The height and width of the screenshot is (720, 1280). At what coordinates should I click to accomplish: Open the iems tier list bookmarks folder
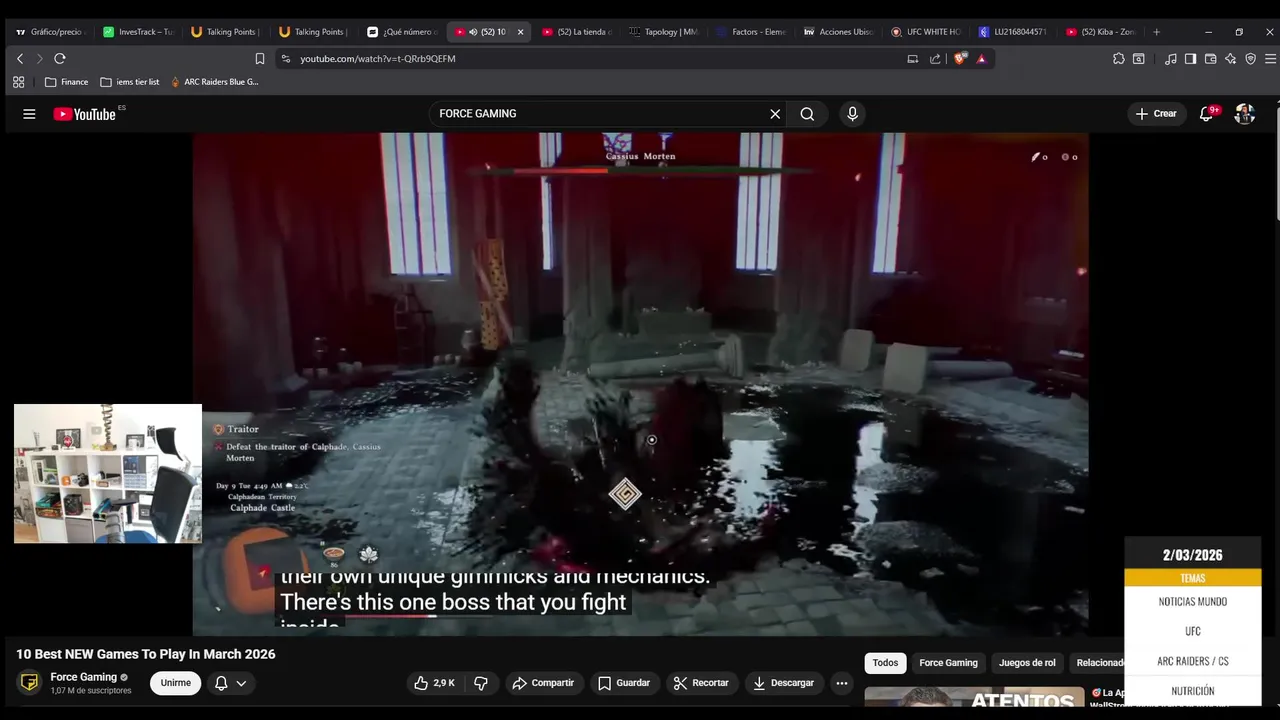(130, 82)
